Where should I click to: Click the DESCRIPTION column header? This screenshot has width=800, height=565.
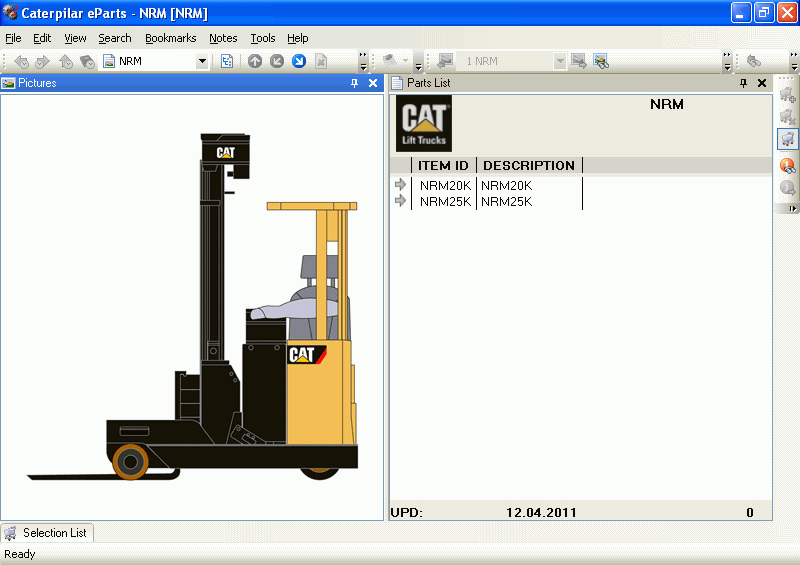[529, 165]
